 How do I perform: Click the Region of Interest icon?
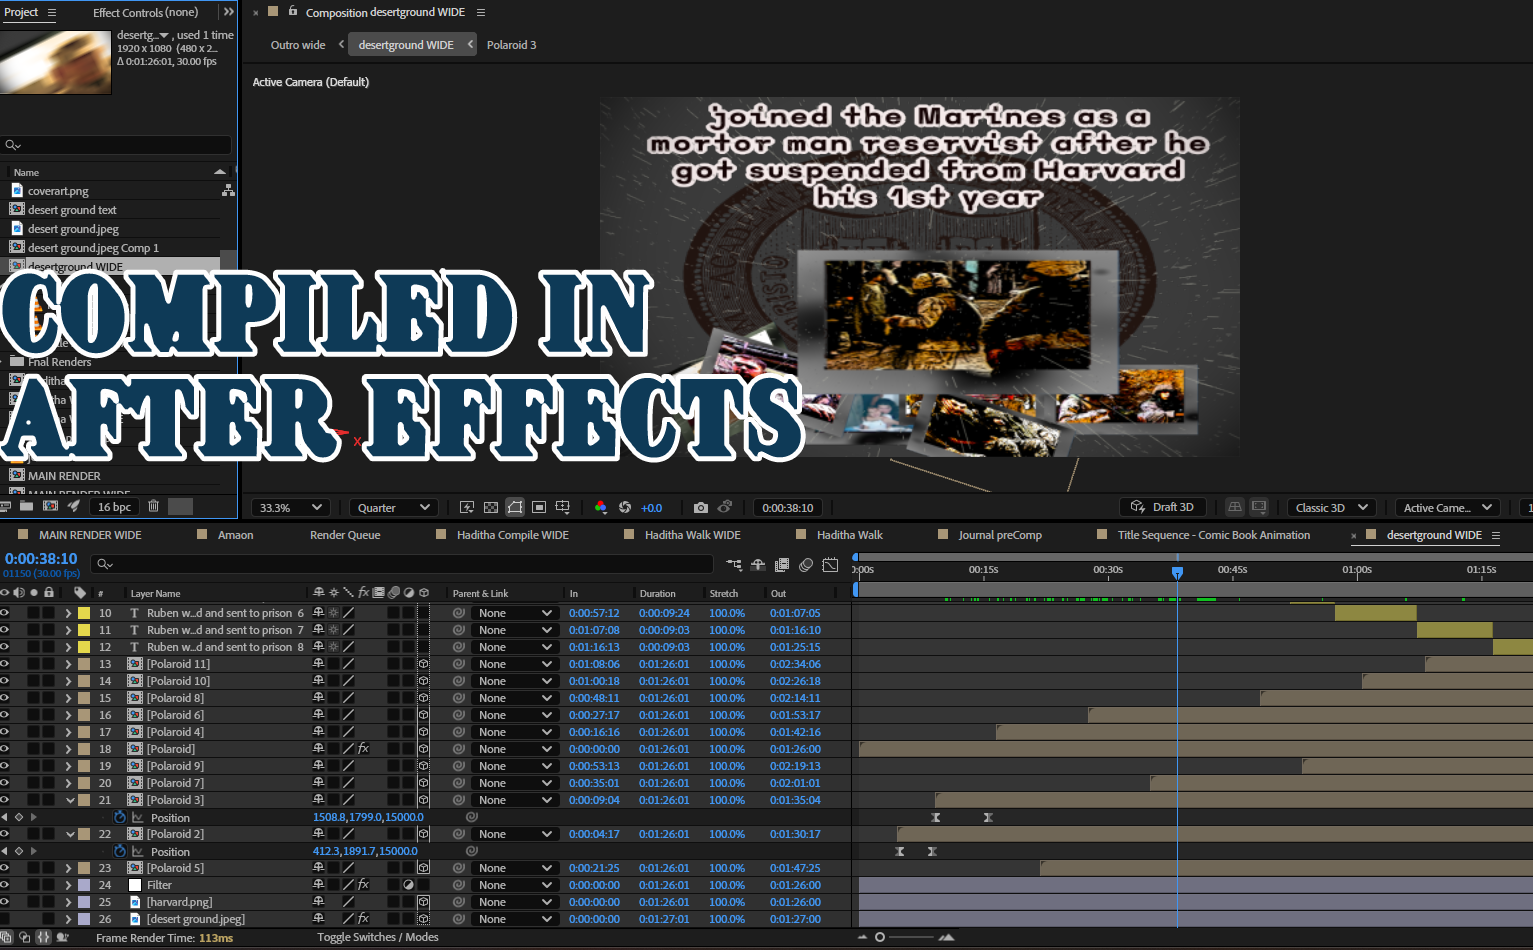(539, 507)
